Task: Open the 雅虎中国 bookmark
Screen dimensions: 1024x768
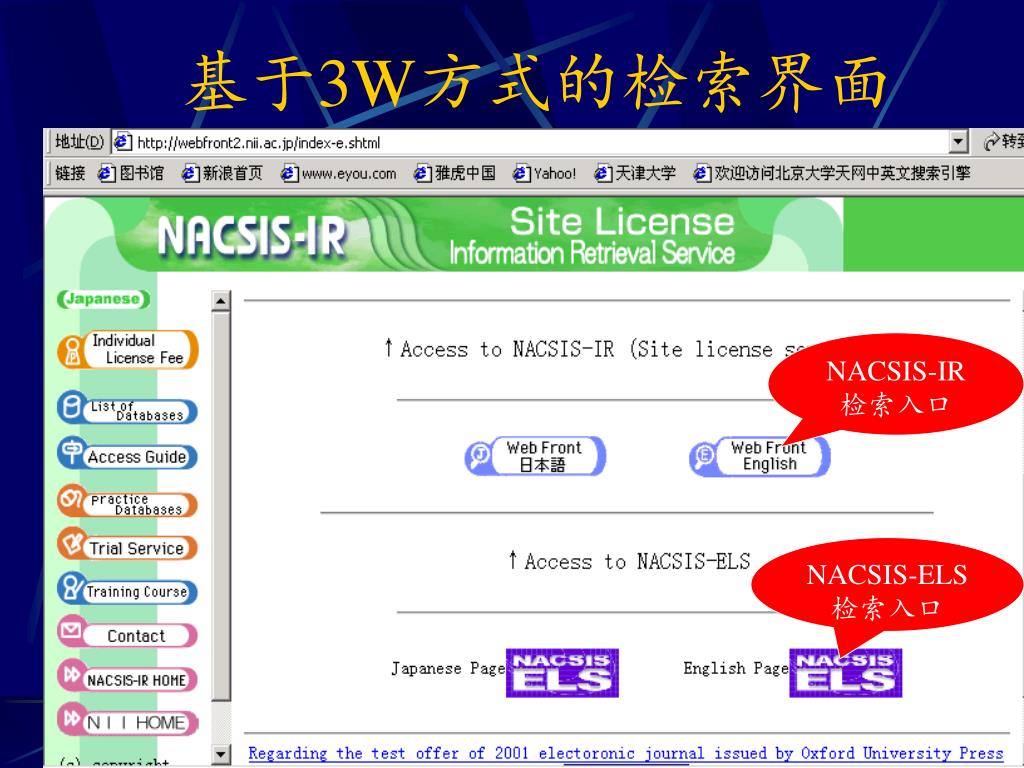Action: tap(455, 173)
